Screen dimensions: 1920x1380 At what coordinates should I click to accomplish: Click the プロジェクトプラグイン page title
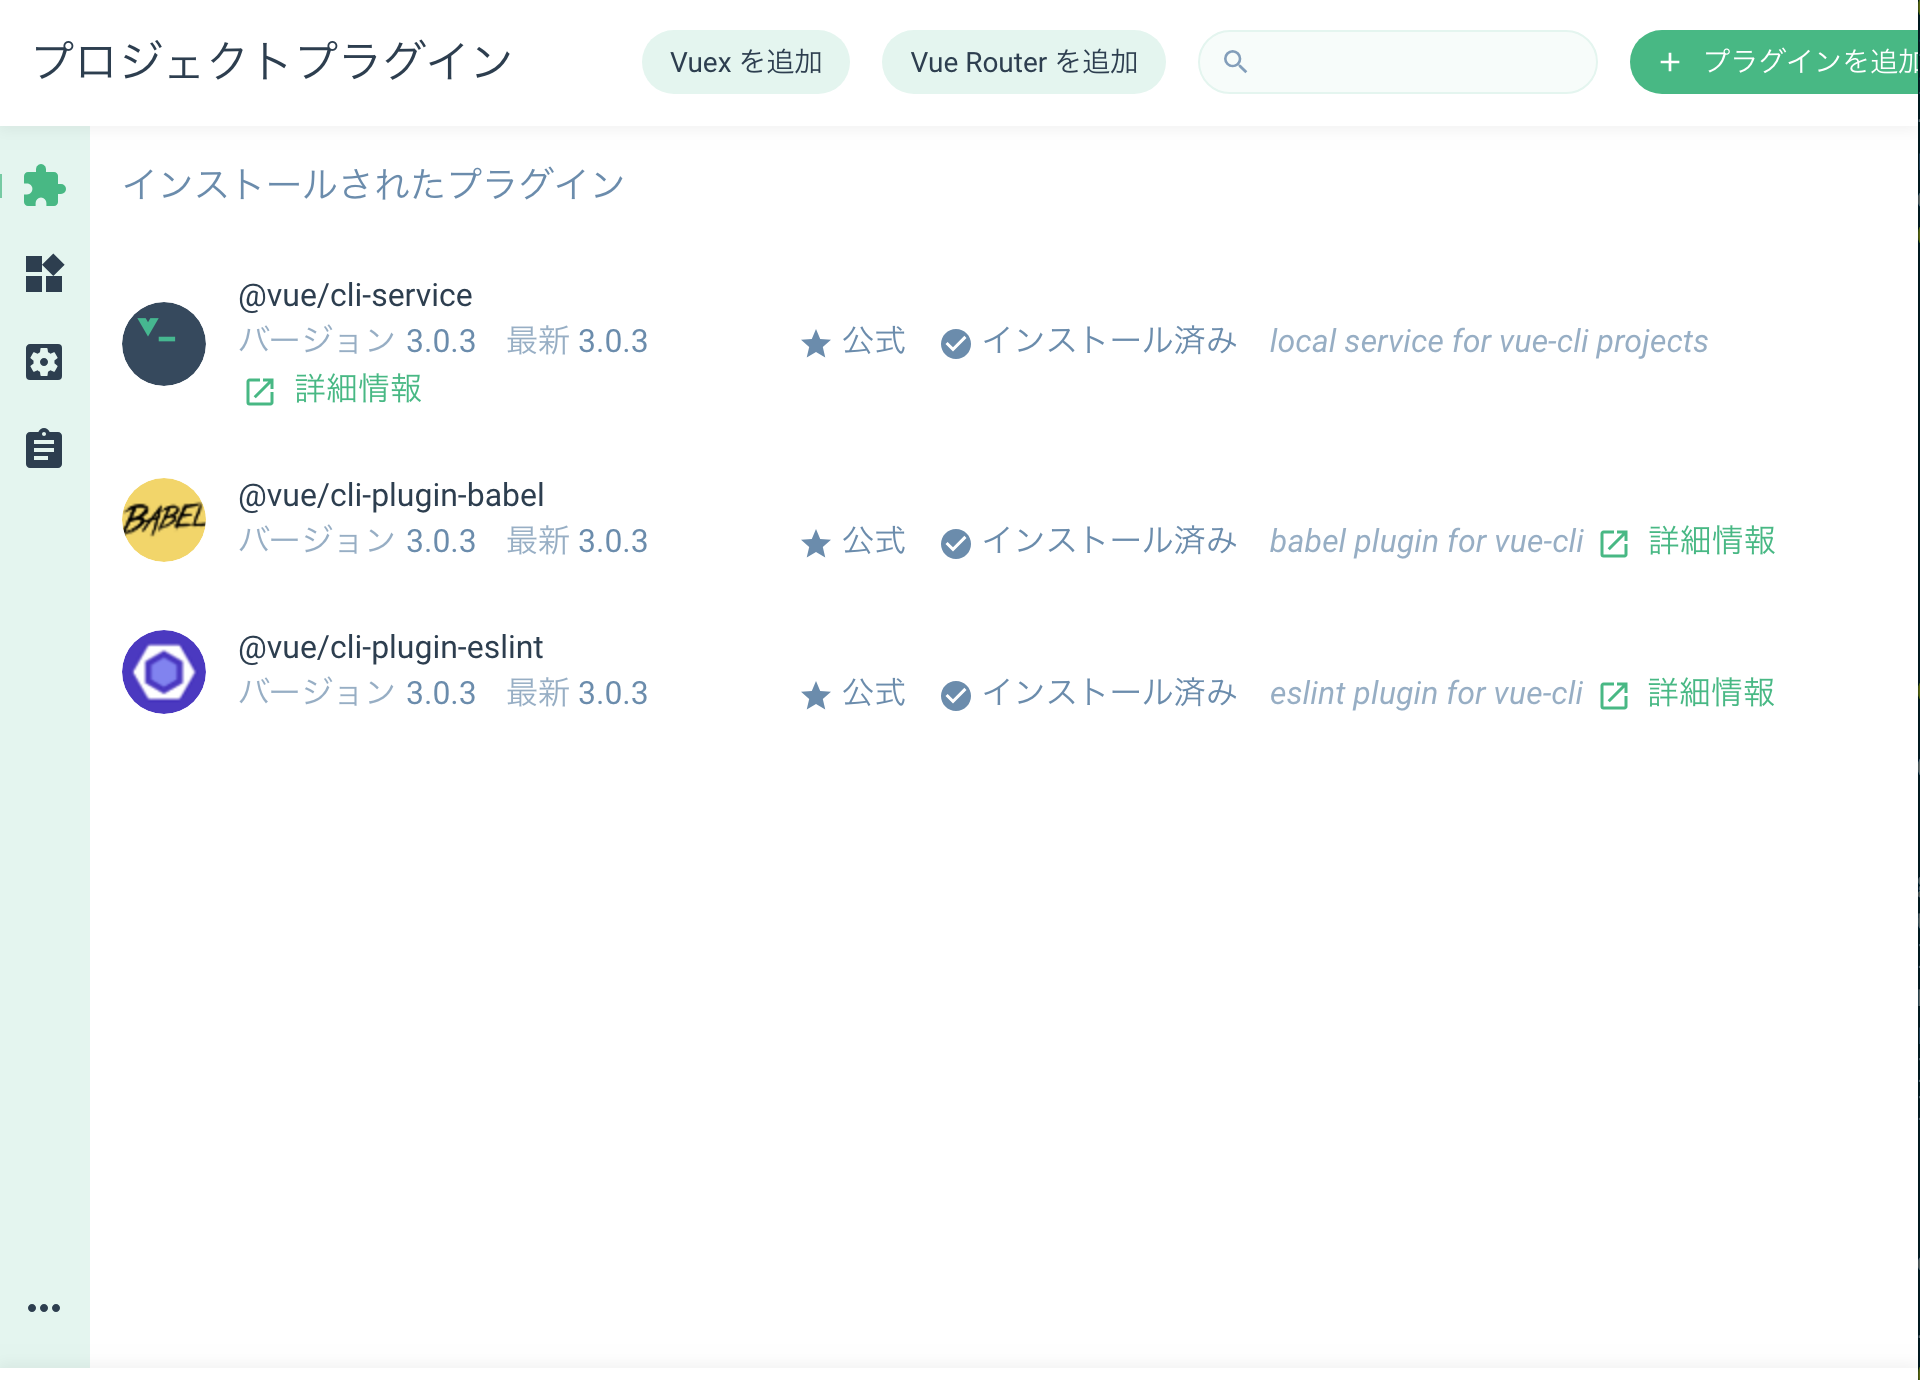point(273,61)
